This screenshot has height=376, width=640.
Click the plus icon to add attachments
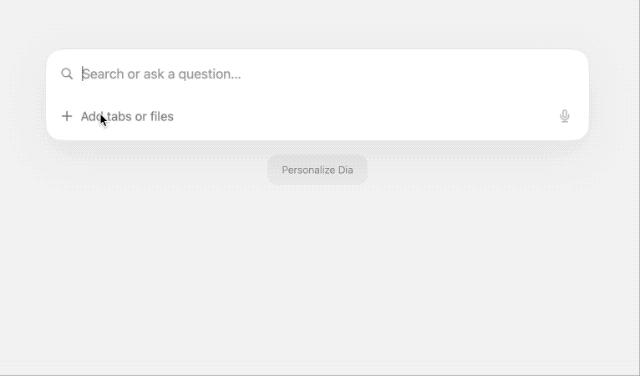(67, 116)
